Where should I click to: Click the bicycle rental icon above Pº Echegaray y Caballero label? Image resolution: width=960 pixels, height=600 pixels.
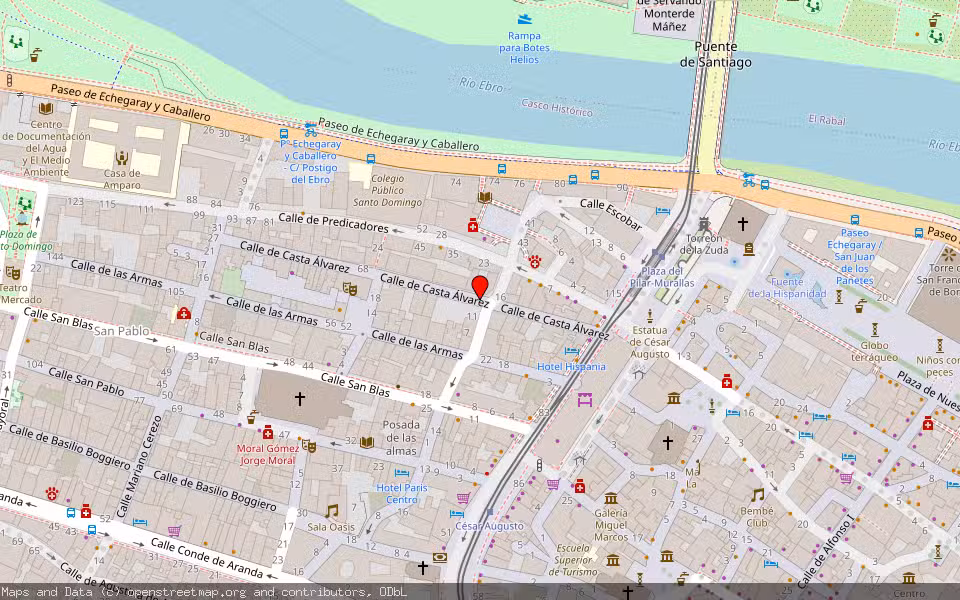click(311, 130)
